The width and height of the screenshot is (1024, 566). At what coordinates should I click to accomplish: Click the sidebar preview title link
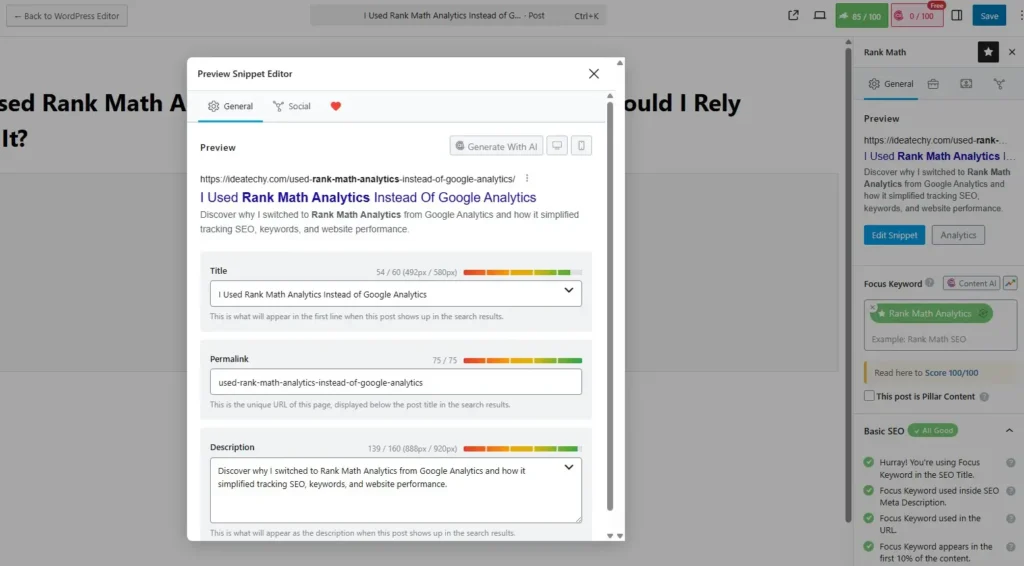[x=939, y=156]
